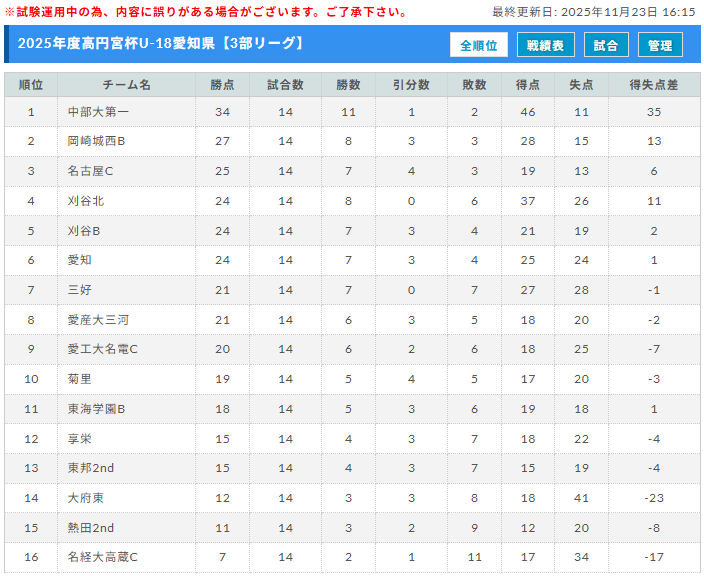
Task: Open the 愛産大三河 team entry
Action: 98,320
